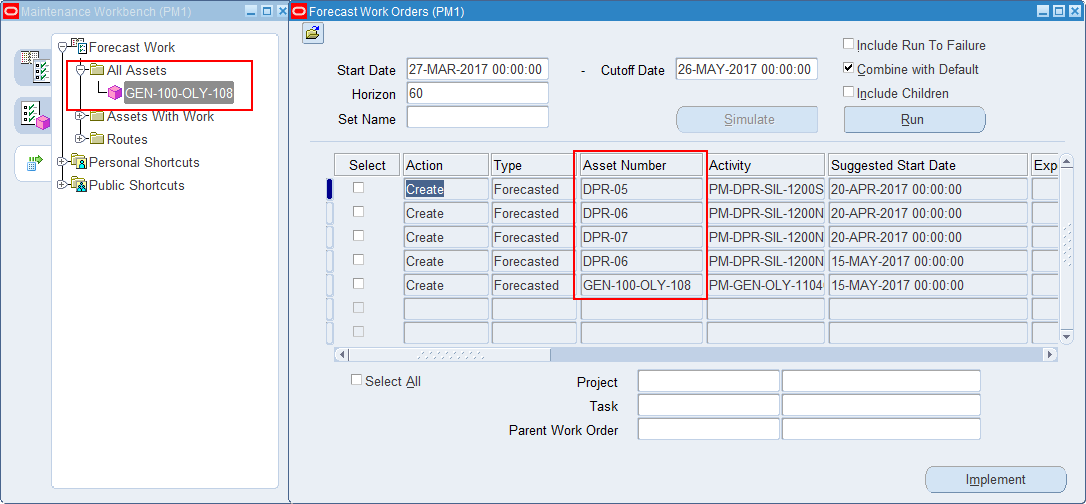The width and height of the screenshot is (1086, 504).
Task: Click the grid's horizontal scroll left arrow
Action: pos(342,354)
